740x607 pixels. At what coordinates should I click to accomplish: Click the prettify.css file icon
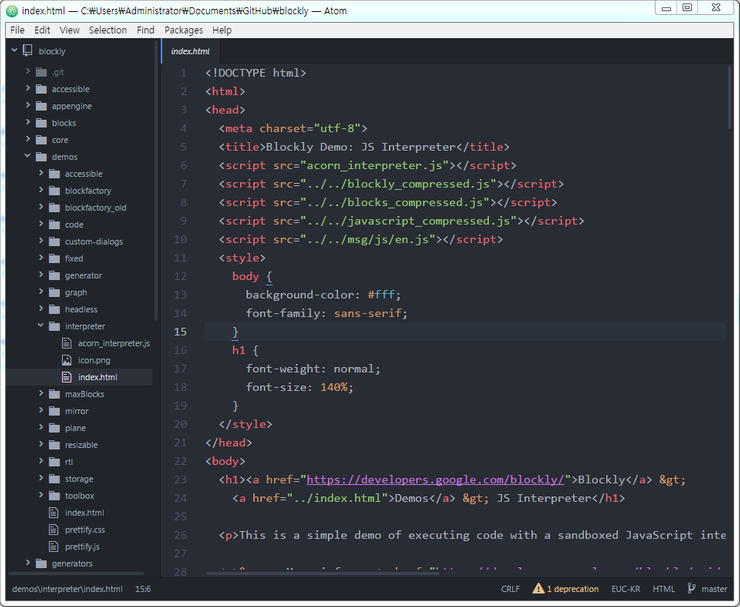pyautogui.click(x=55, y=530)
